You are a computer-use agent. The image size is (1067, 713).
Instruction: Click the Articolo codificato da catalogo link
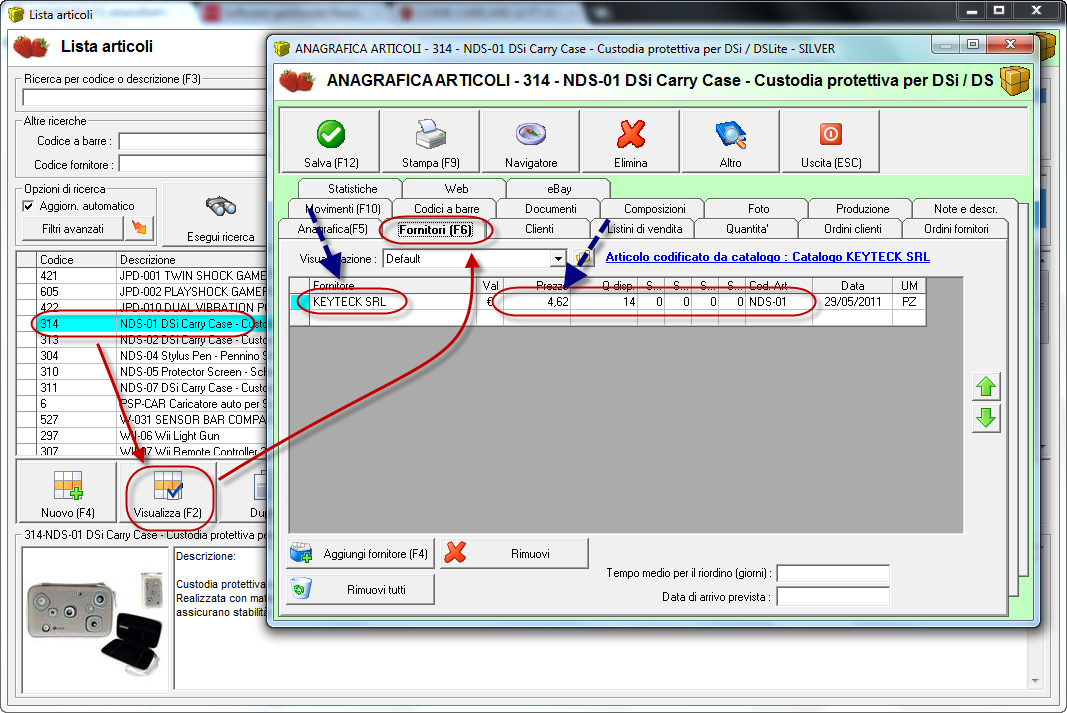click(x=767, y=256)
